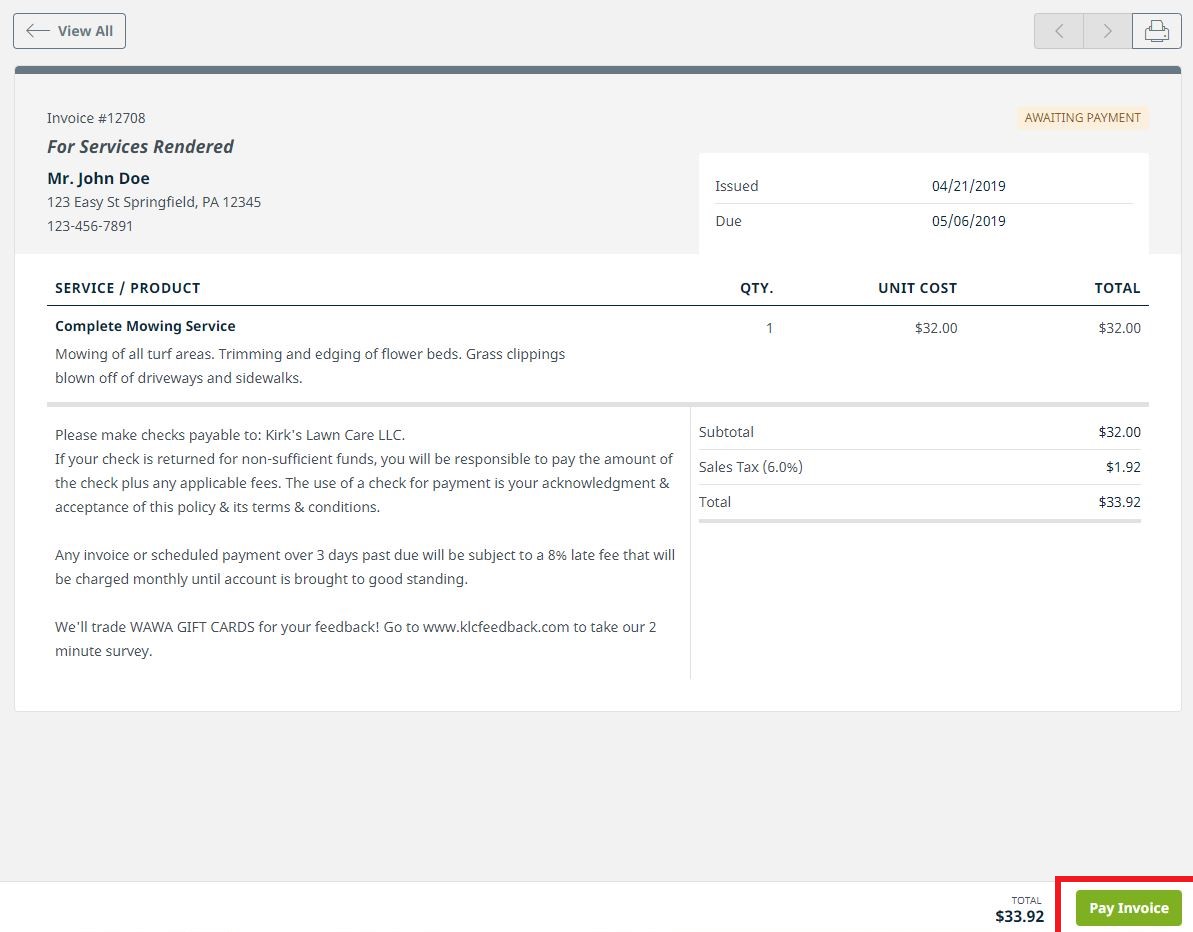Click the print invoice icon
1193x932 pixels.
pos(1156,31)
